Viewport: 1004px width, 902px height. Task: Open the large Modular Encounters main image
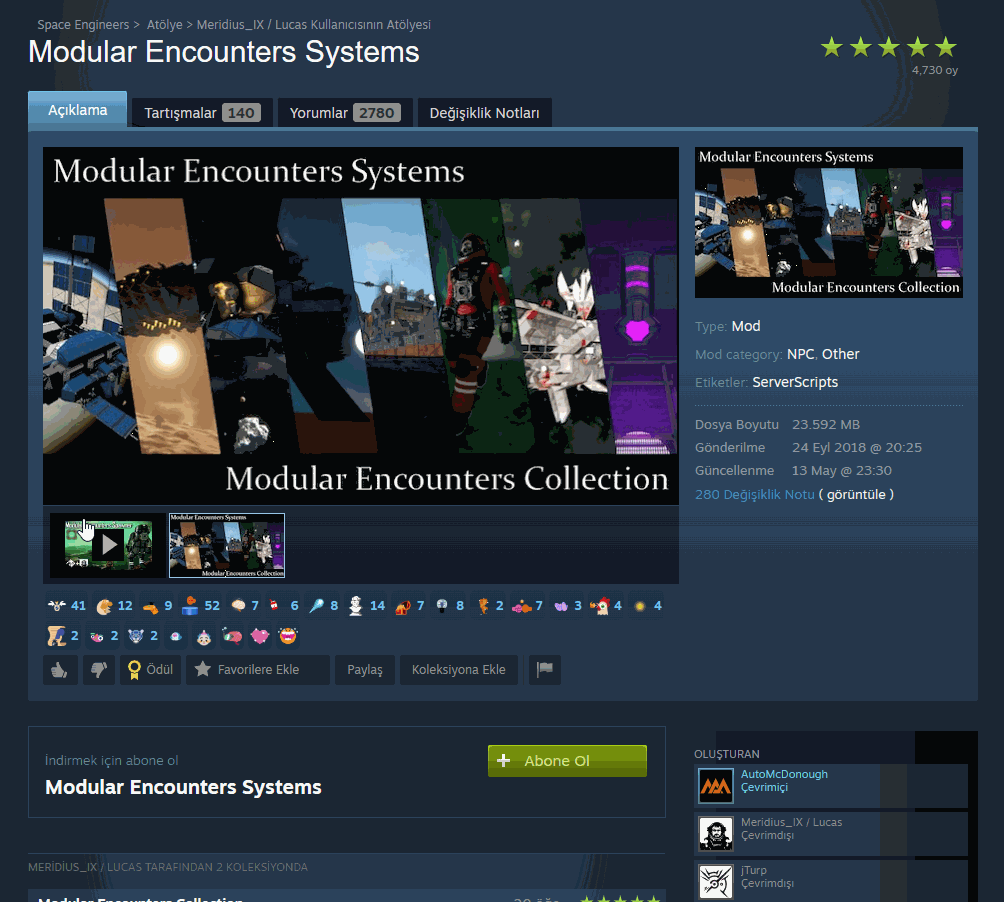pyautogui.click(x=360, y=326)
